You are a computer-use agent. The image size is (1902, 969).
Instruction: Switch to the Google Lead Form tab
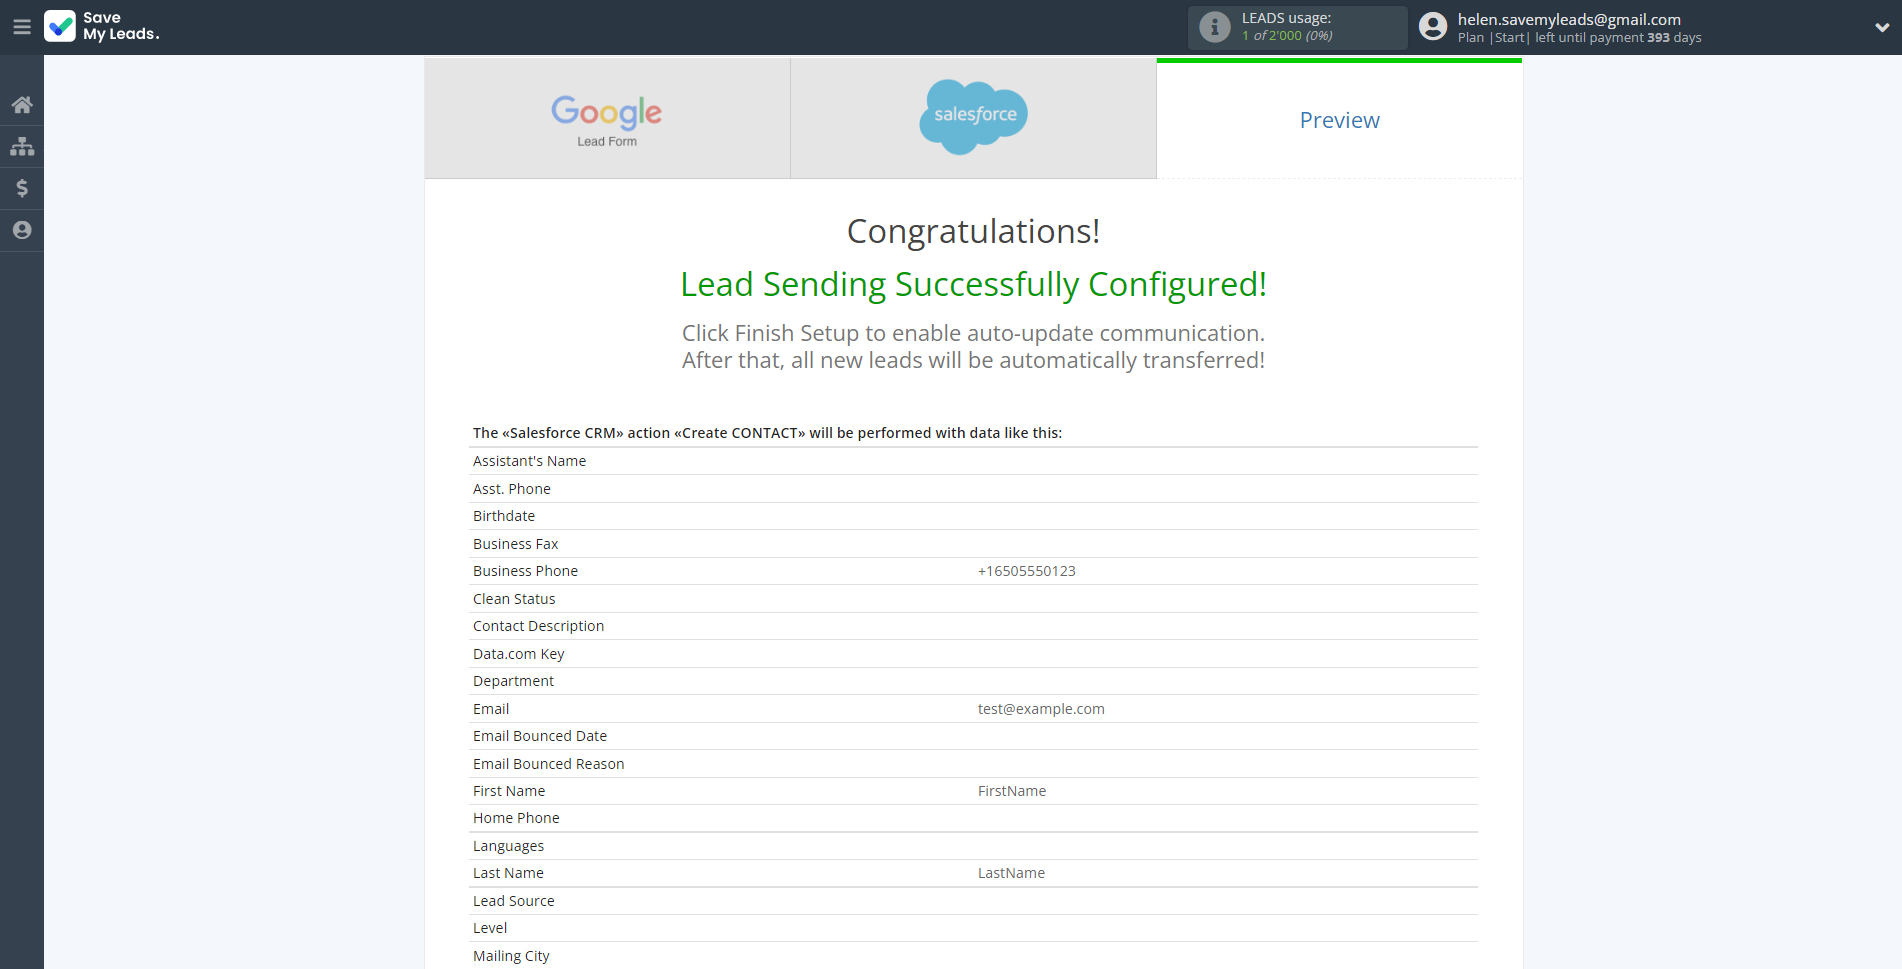607,119
